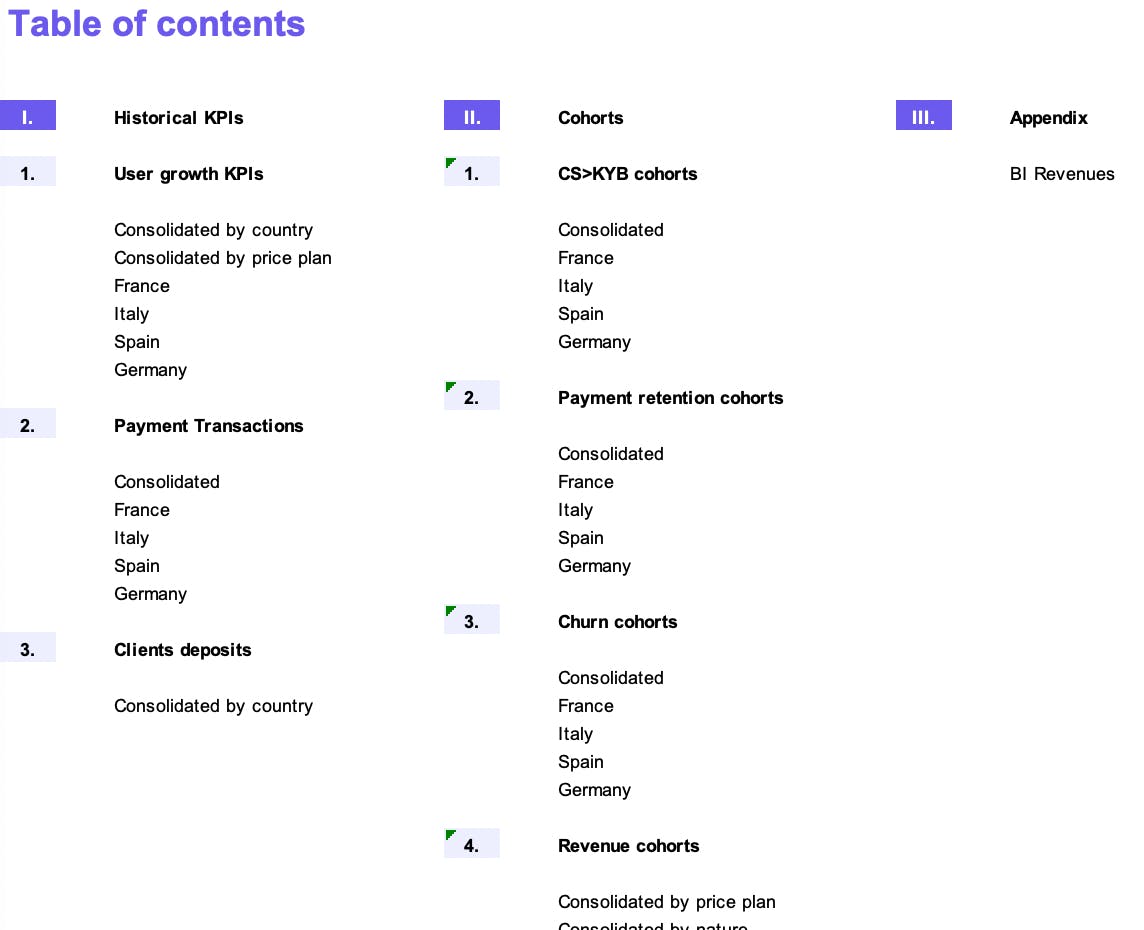Screen dimensions: 1144x930
Task: Click the Historical KPIs section heading
Action: point(179,118)
